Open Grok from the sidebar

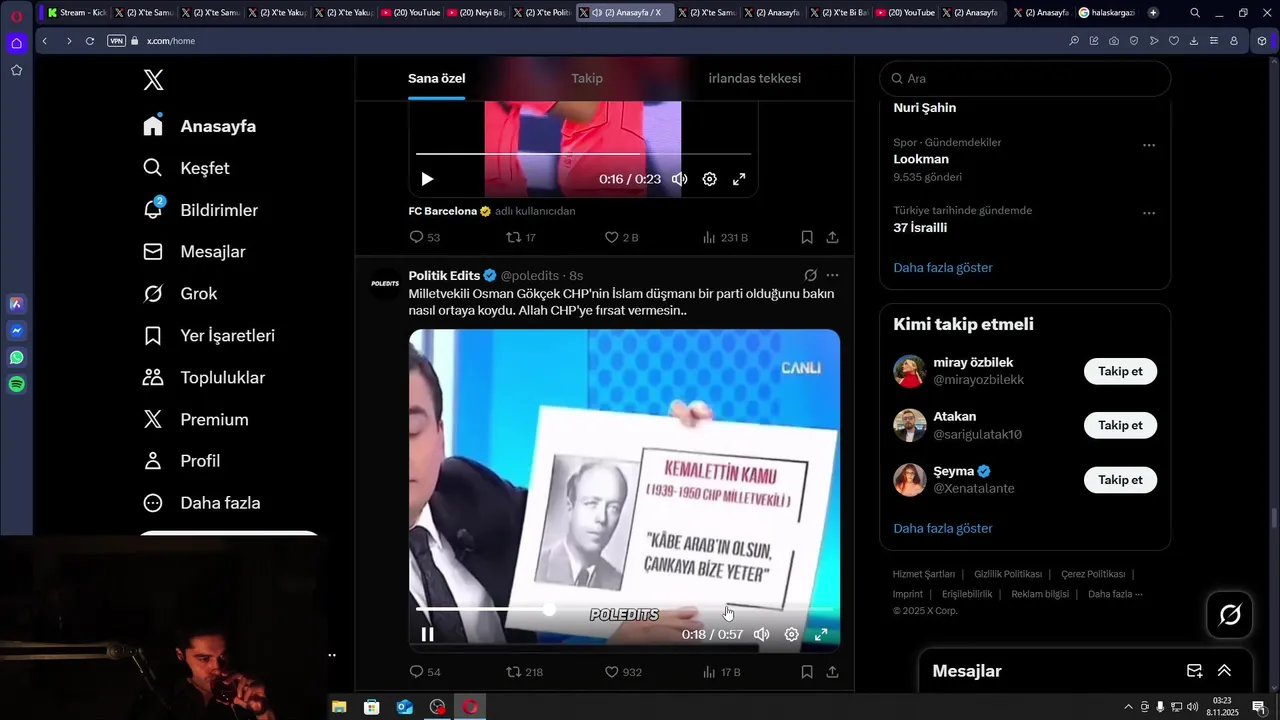coord(180,294)
